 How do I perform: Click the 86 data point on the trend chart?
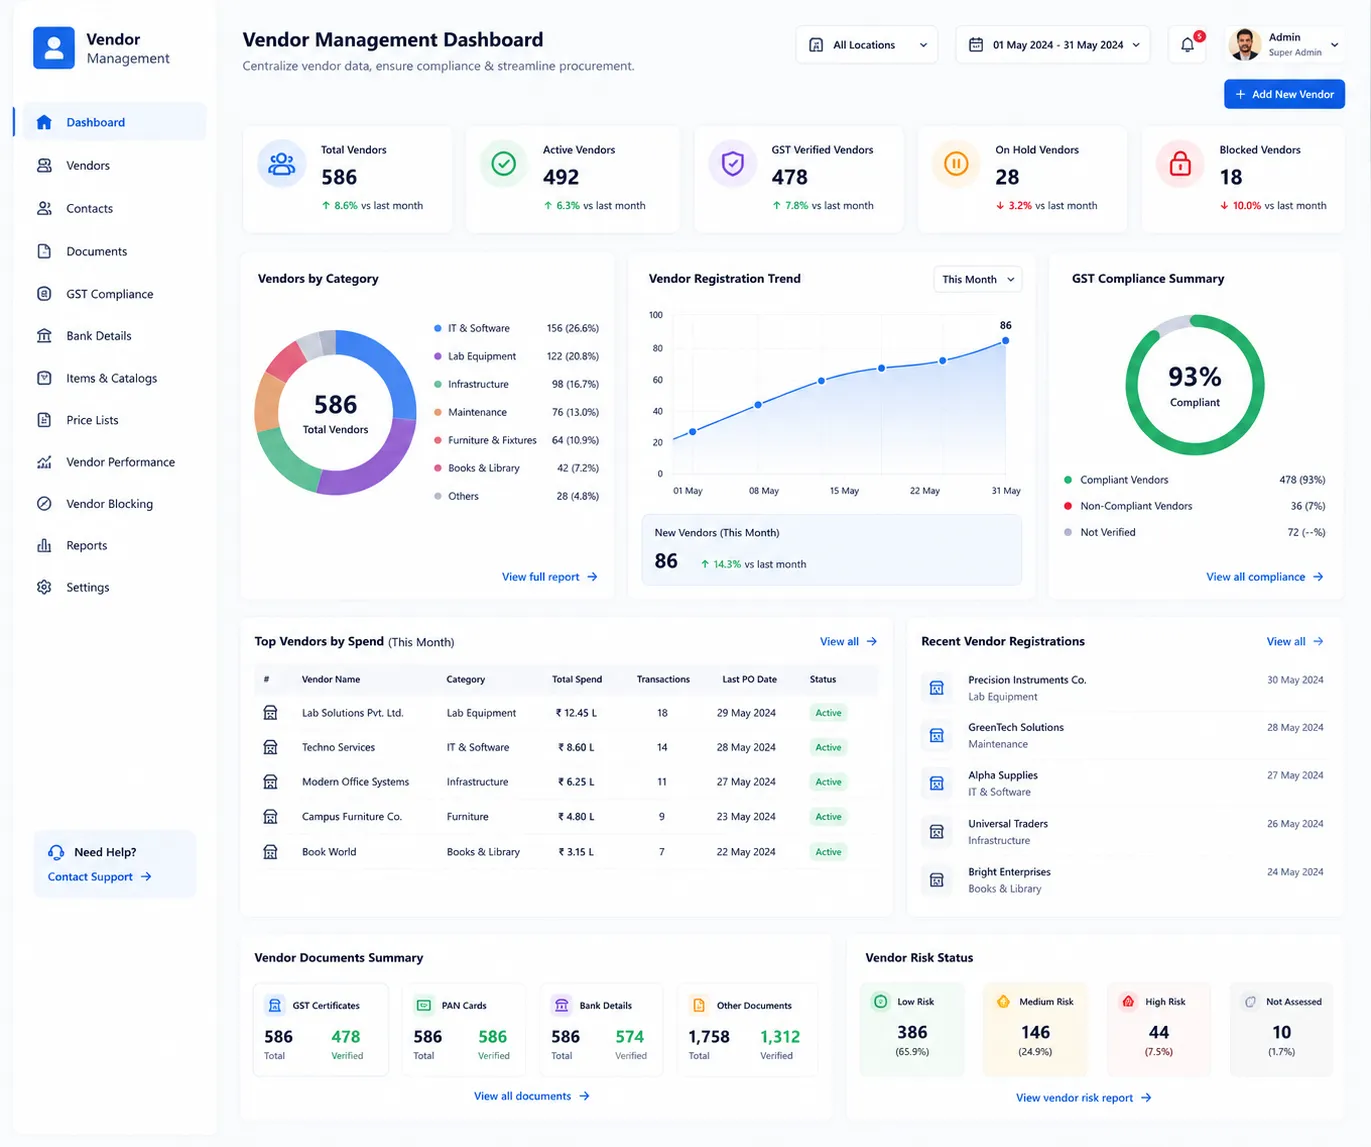[1005, 341]
